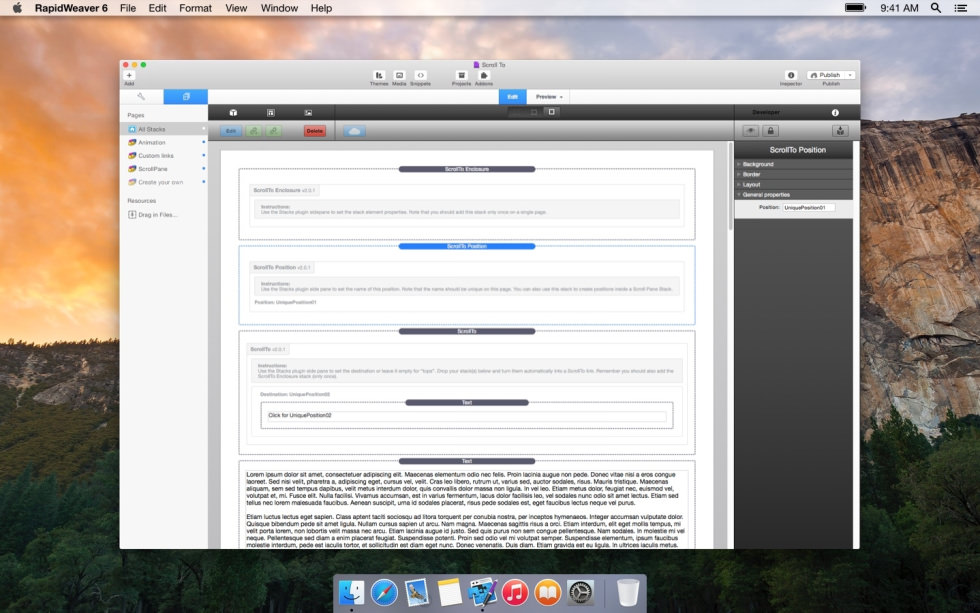Open the Stacks elements library cube icon
The width and height of the screenshot is (980, 613).
pos(233,112)
